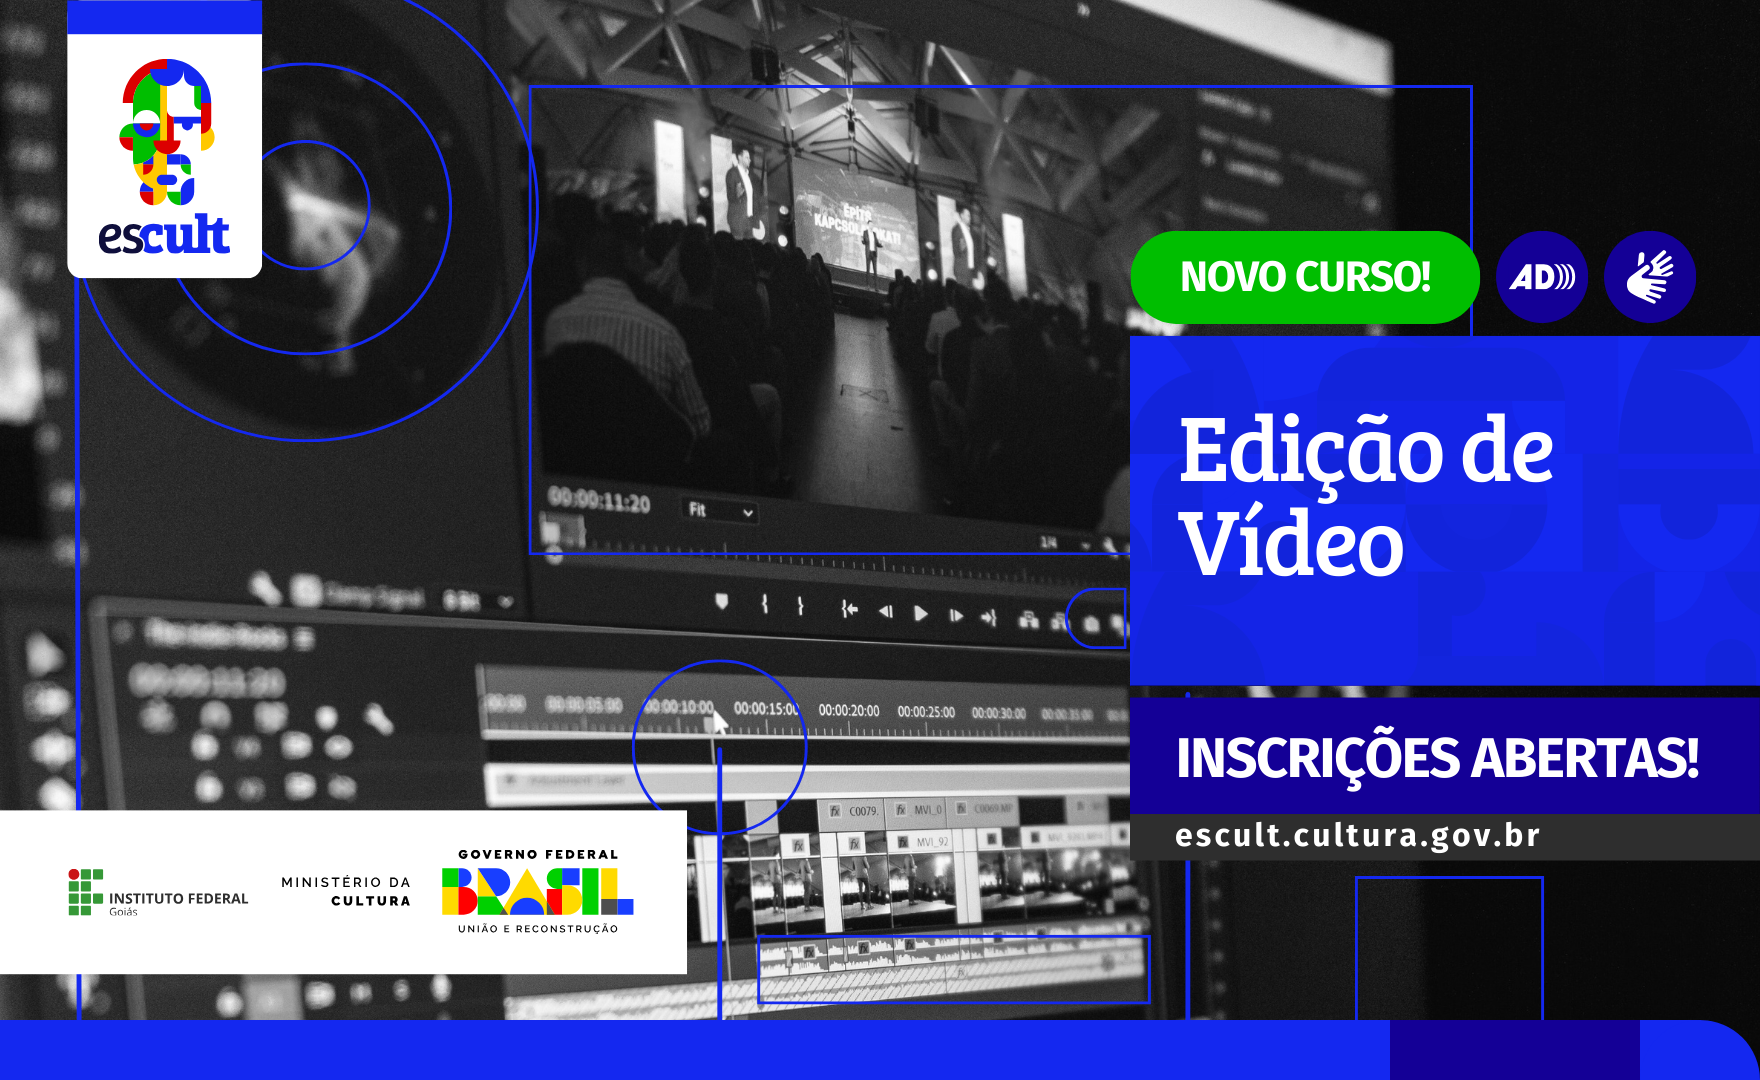Click the INSCRIÇÕES ABERTAS! banner

pyautogui.click(x=1437, y=757)
